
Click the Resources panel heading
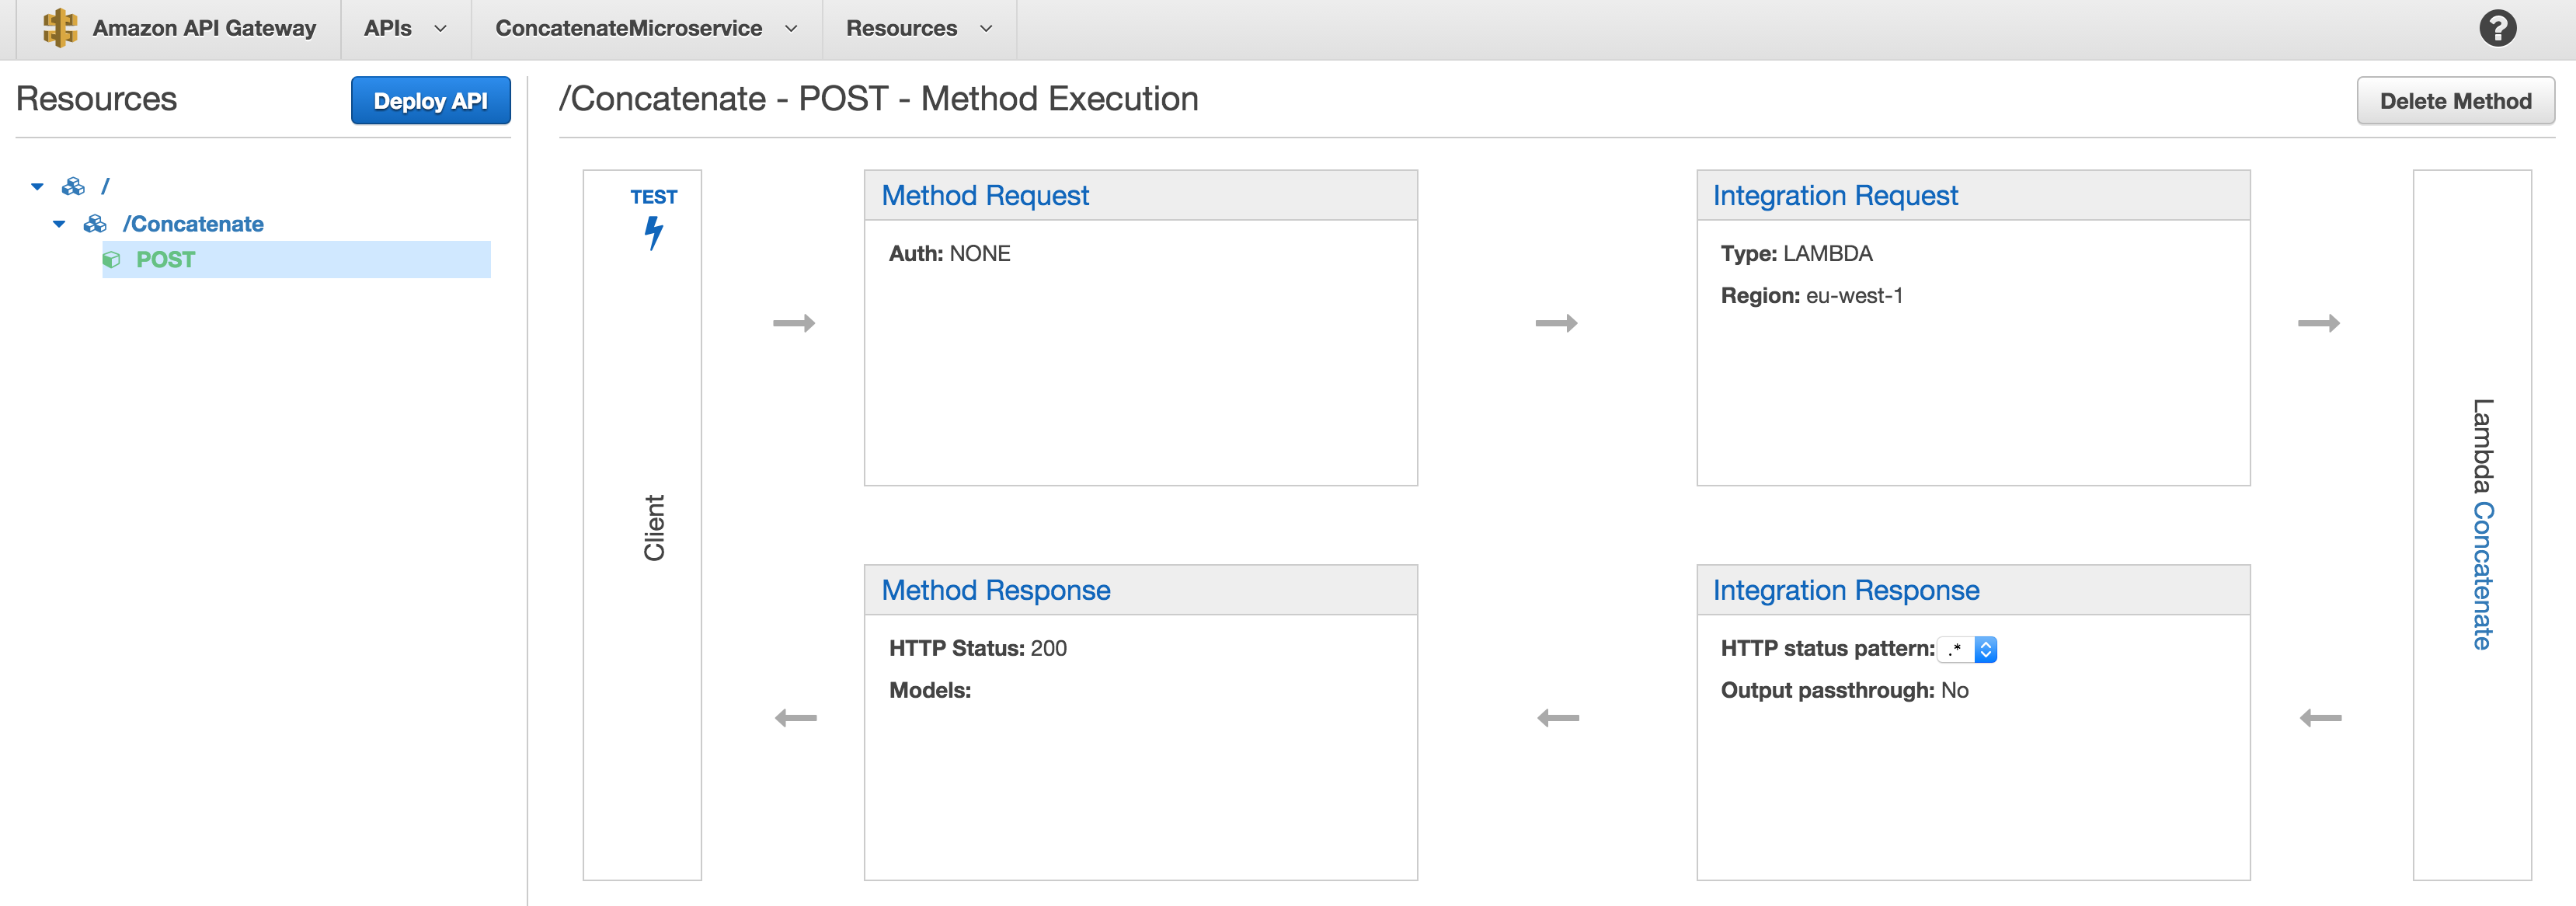96,99
